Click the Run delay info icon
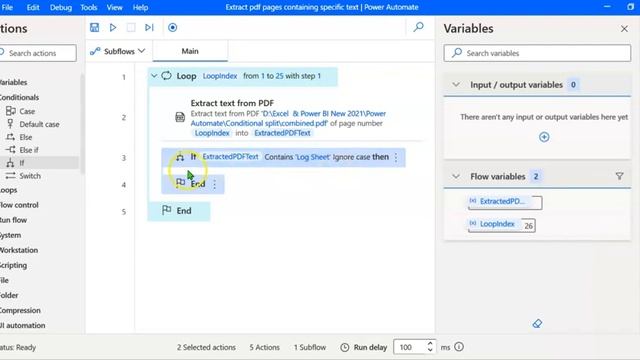 pos(459,347)
